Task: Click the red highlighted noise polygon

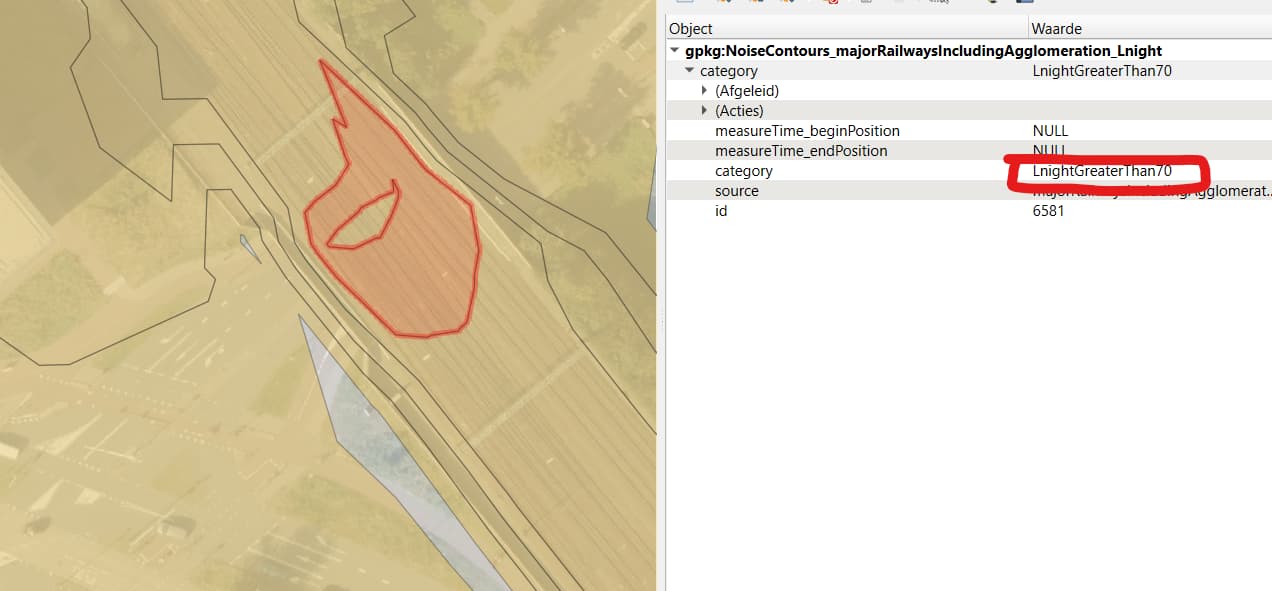Action: pos(420,270)
